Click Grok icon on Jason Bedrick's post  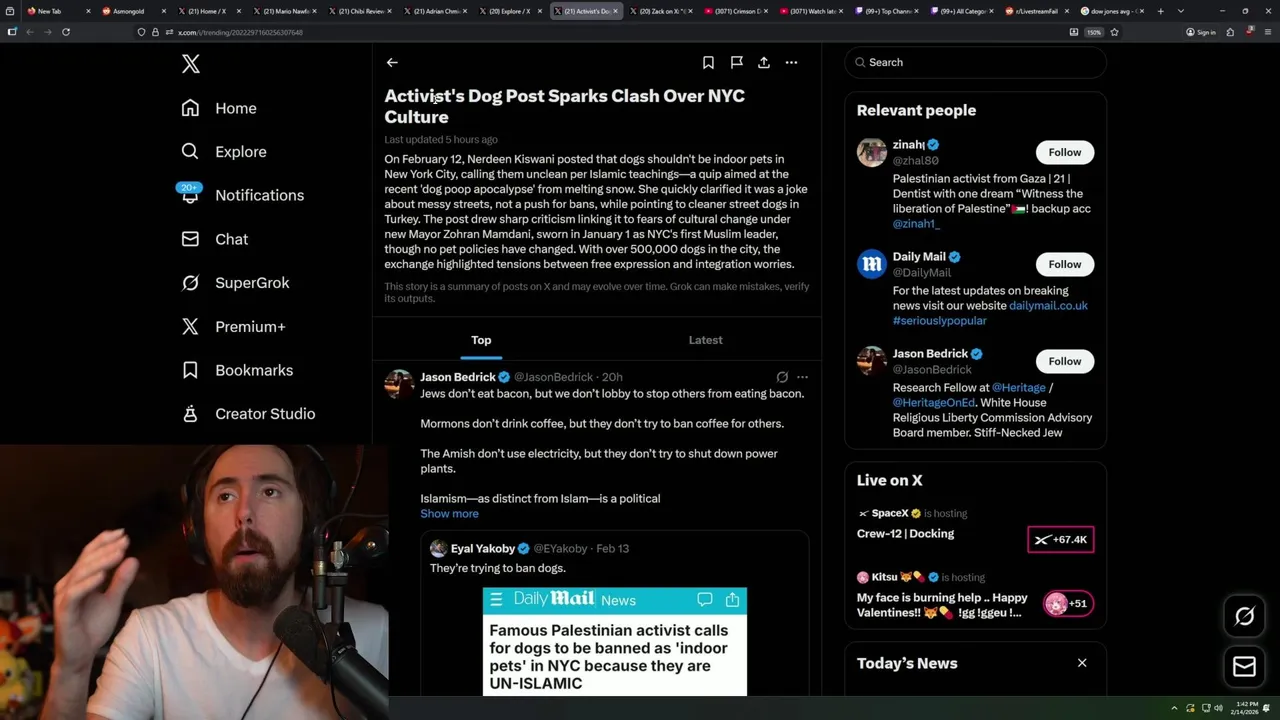pos(782,377)
